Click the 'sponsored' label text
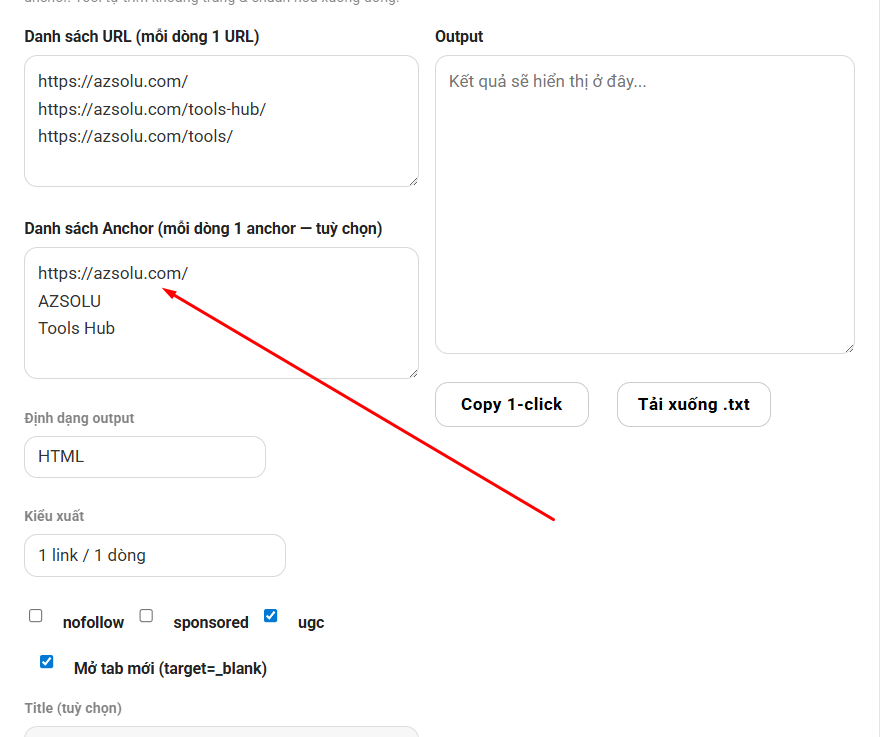Screen dimensions: 880x737 [x=211, y=622]
